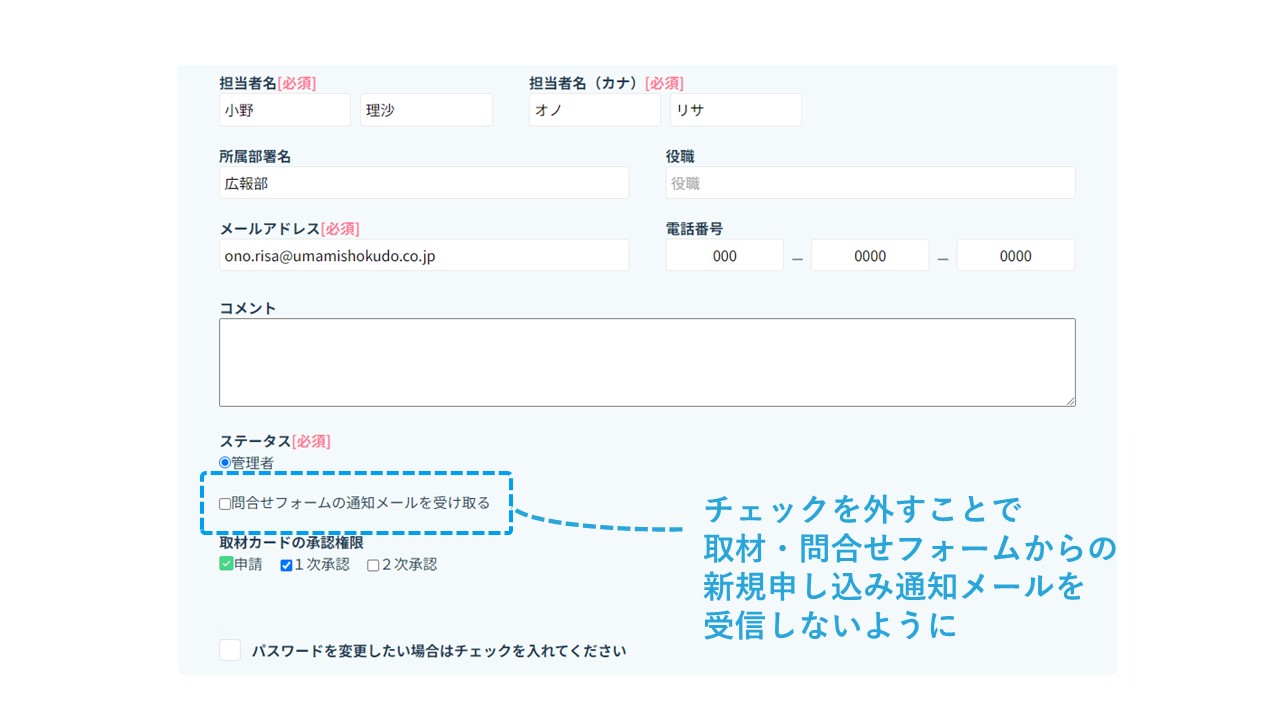Click the パスワードを変更したい場合は label text
This screenshot has width=1280, height=720.
pyautogui.click(x=439, y=651)
